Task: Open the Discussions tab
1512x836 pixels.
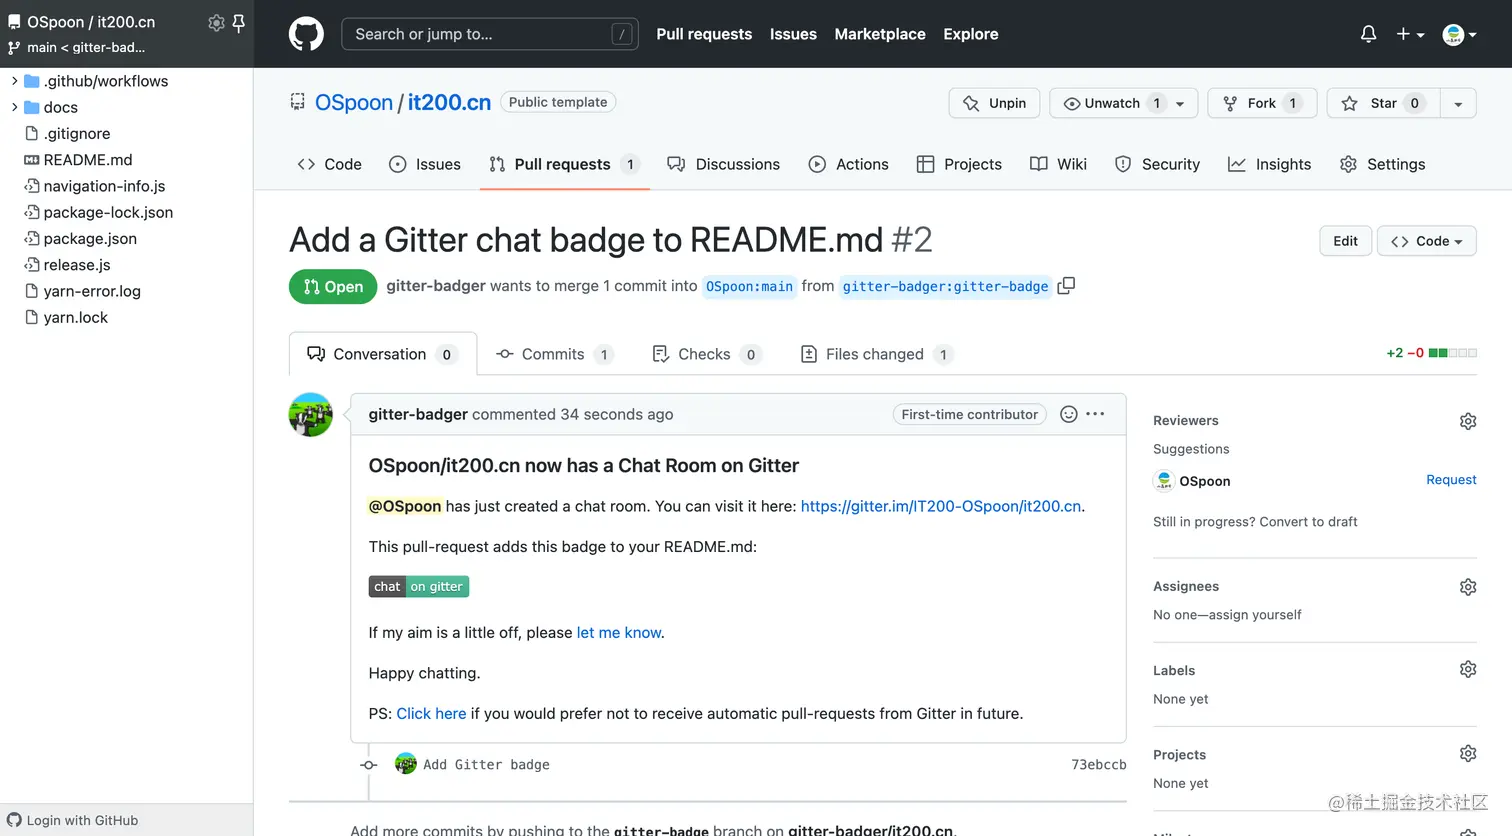Action: pos(724,164)
